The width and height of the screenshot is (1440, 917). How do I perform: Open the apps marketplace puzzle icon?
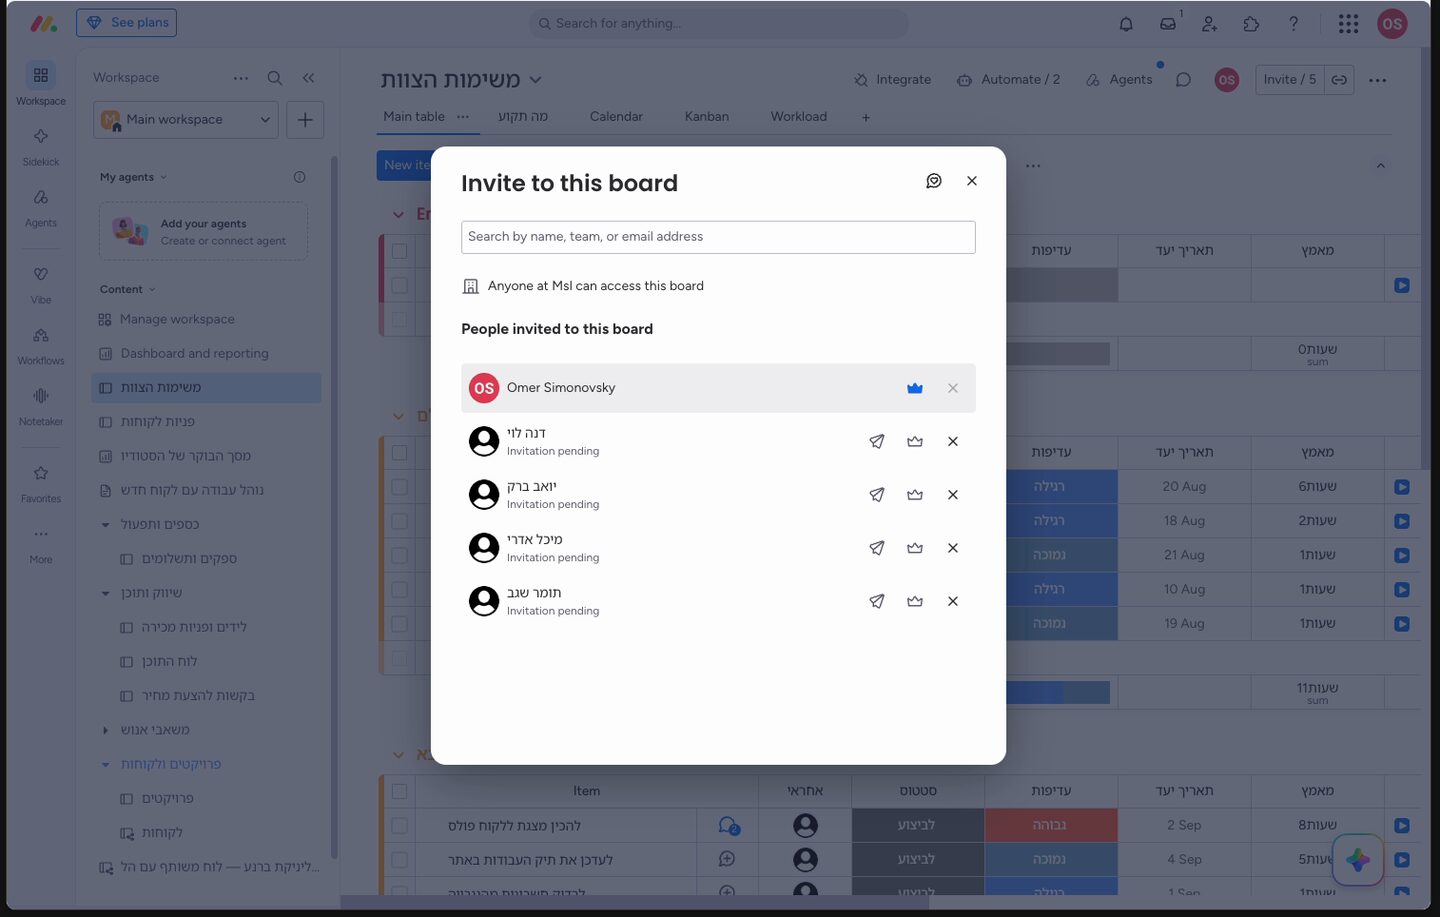pyautogui.click(x=1251, y=24)
